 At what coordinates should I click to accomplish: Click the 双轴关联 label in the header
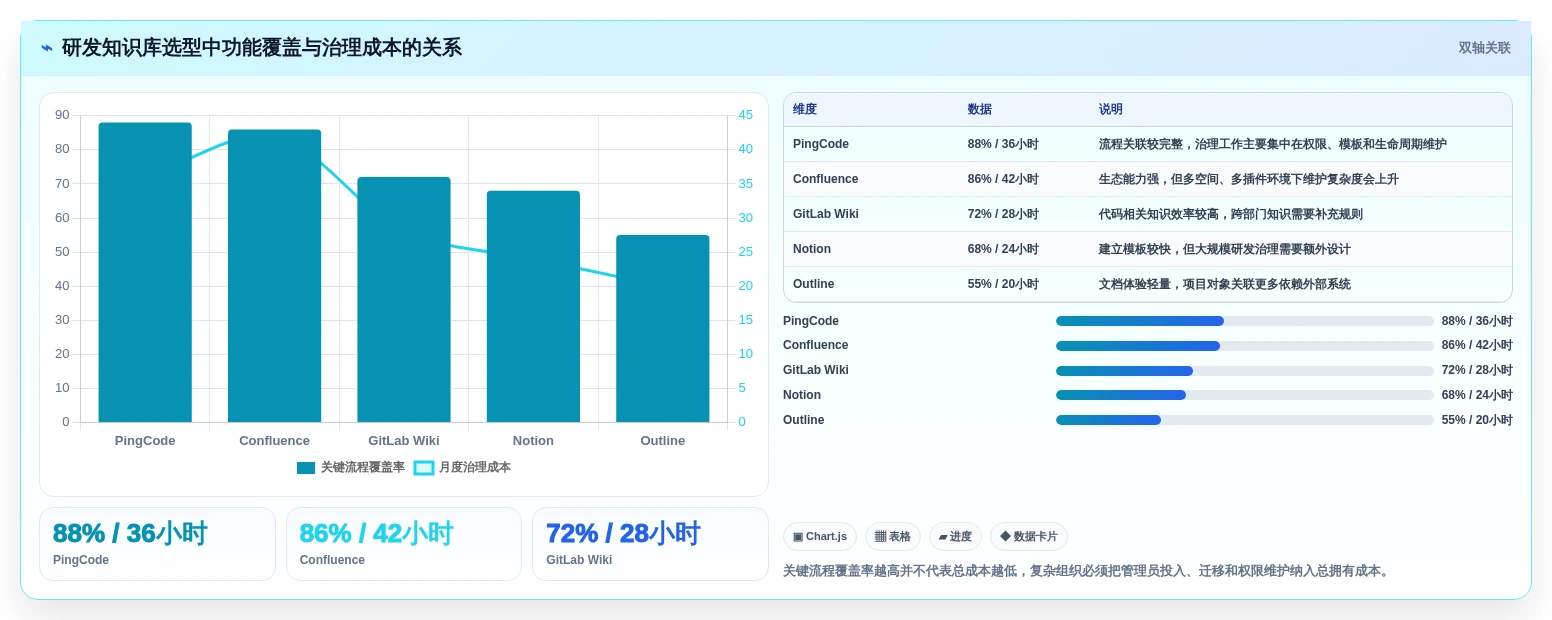point(1484,48)
